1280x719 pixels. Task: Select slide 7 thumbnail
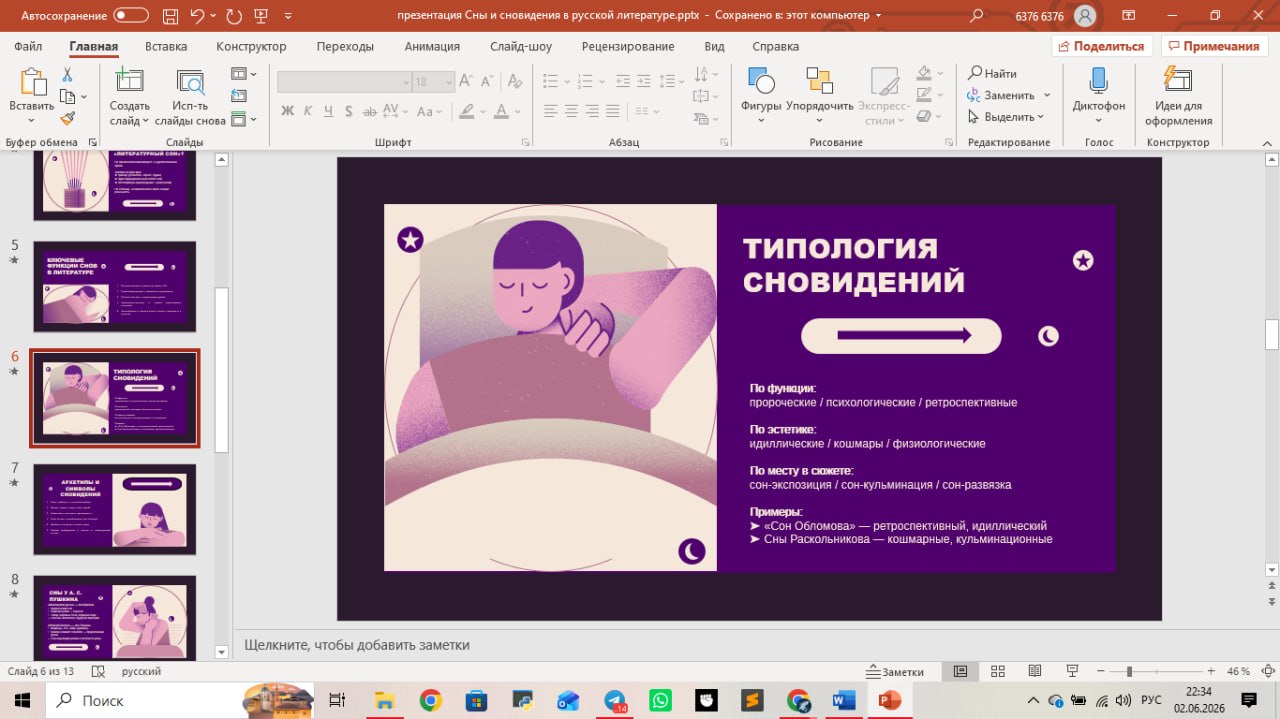115,509
